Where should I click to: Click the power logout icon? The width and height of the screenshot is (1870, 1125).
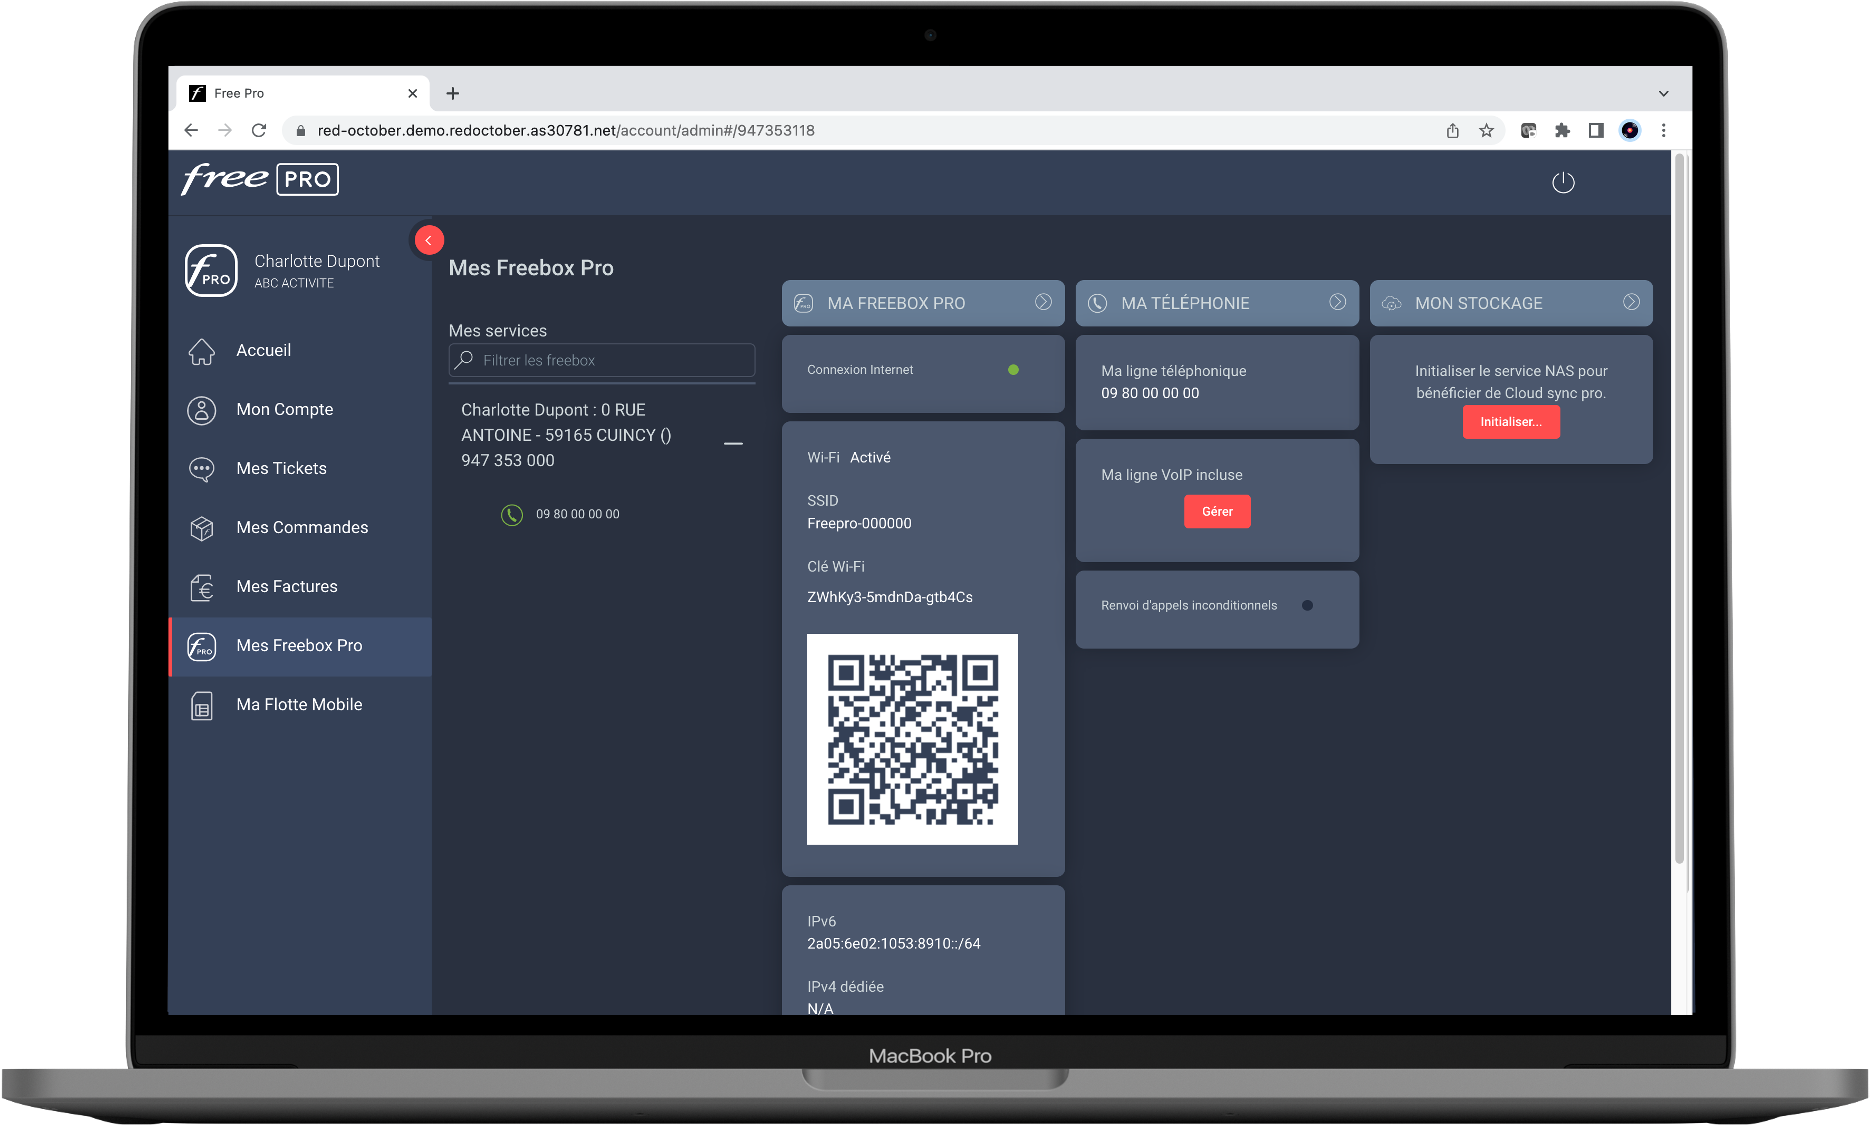1563,182
